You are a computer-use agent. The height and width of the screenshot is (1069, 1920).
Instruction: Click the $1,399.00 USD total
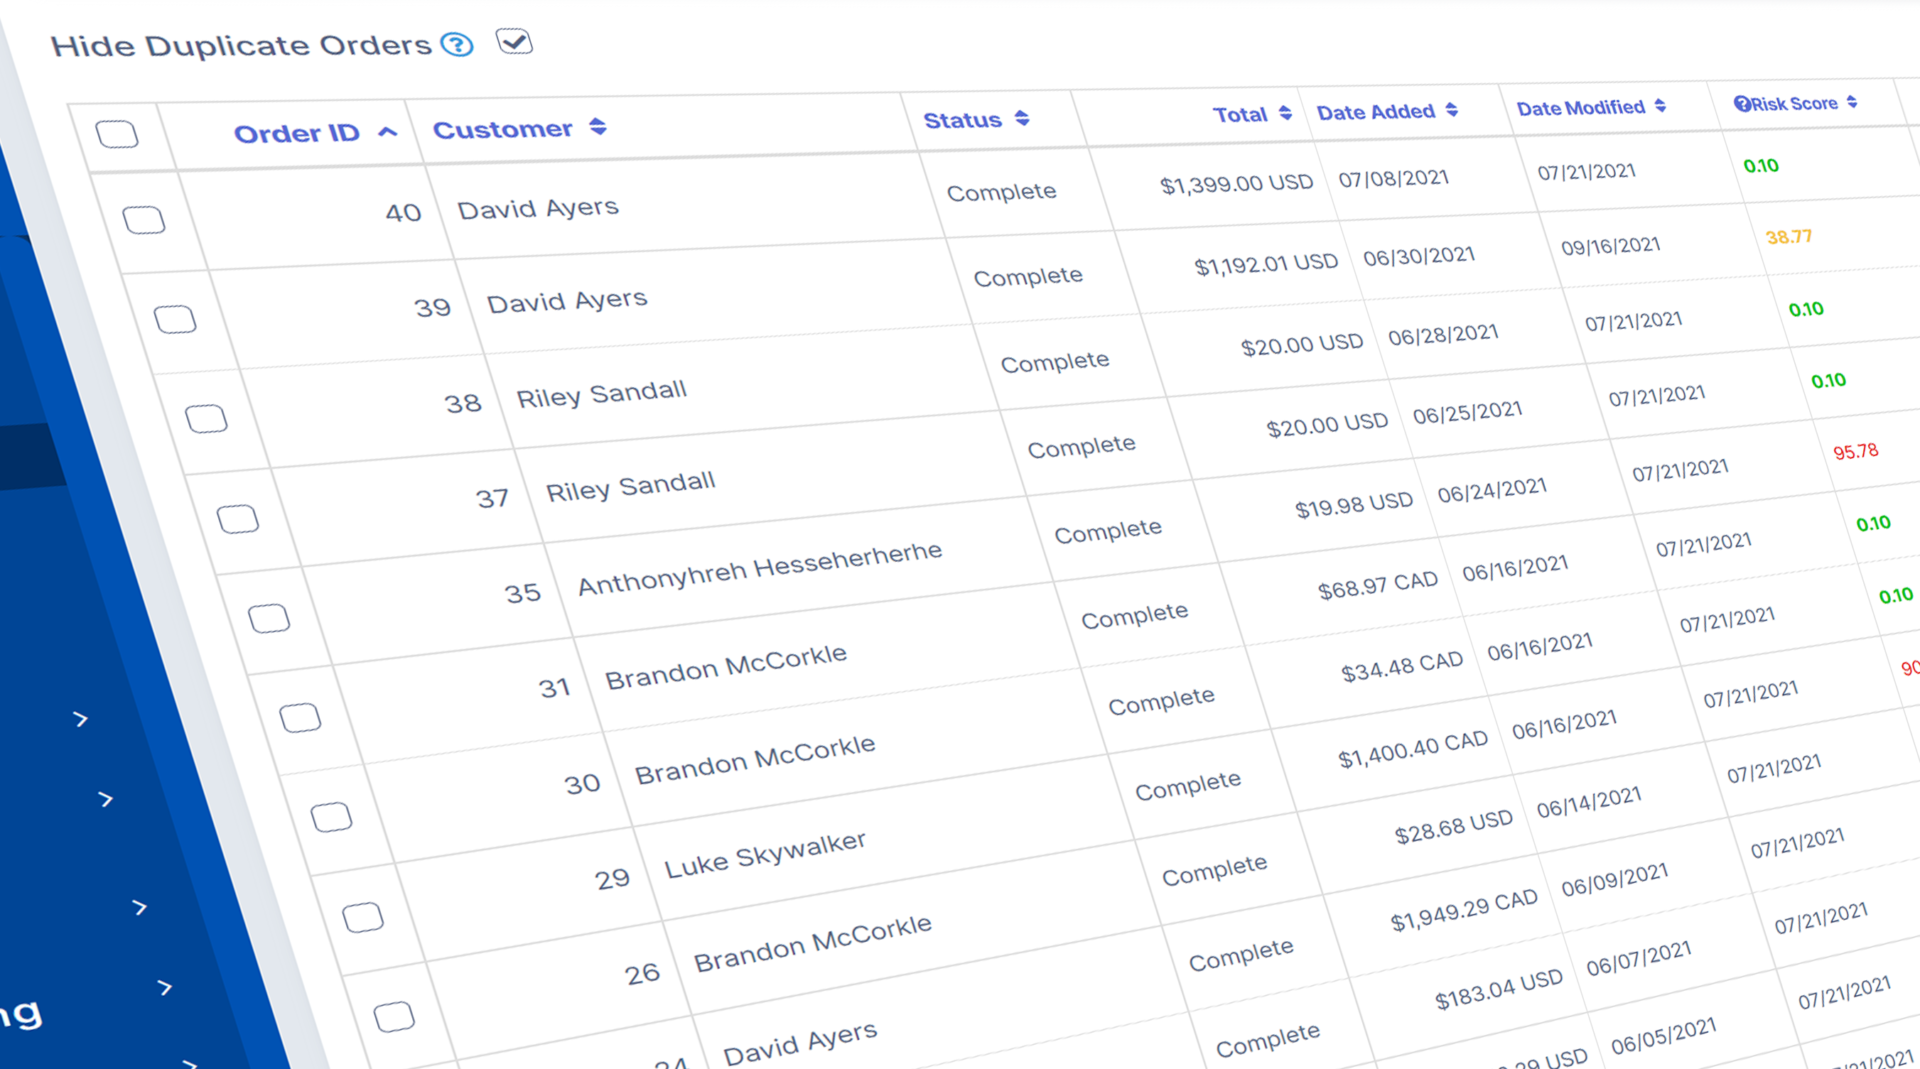click(1236, 184)
